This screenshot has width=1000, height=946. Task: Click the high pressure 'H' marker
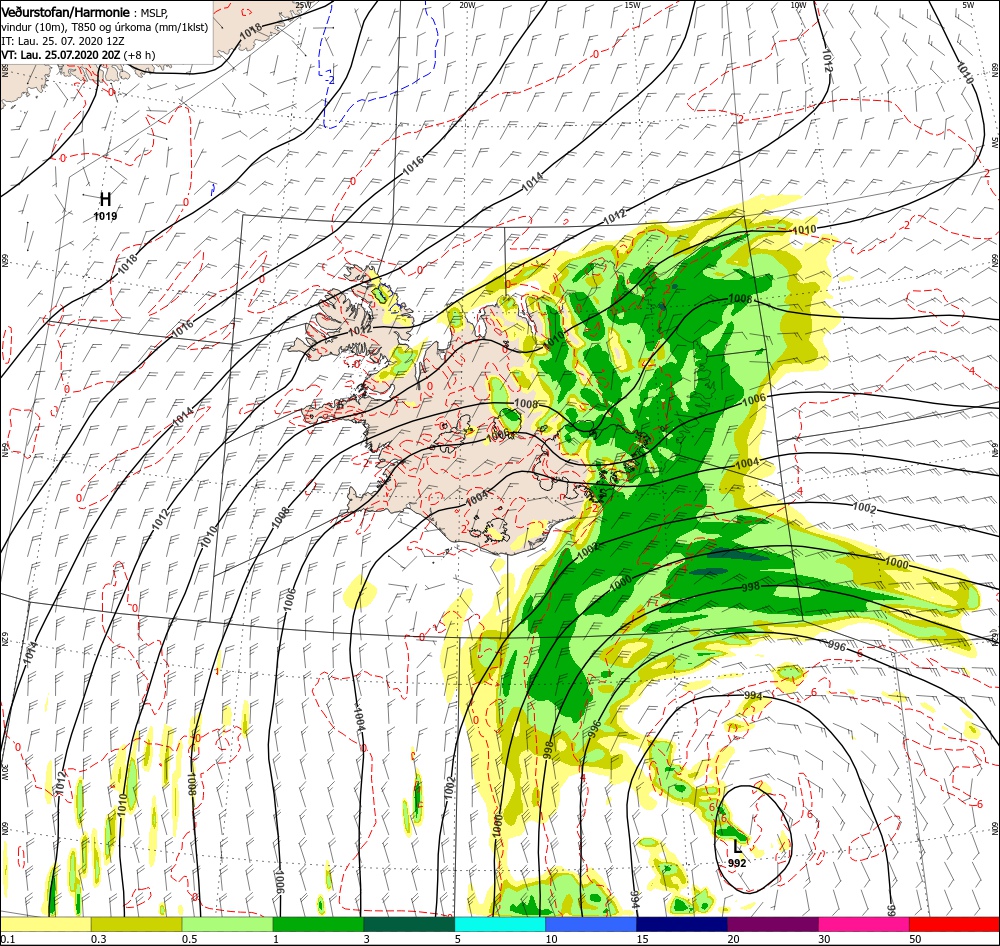coord(105,200)
